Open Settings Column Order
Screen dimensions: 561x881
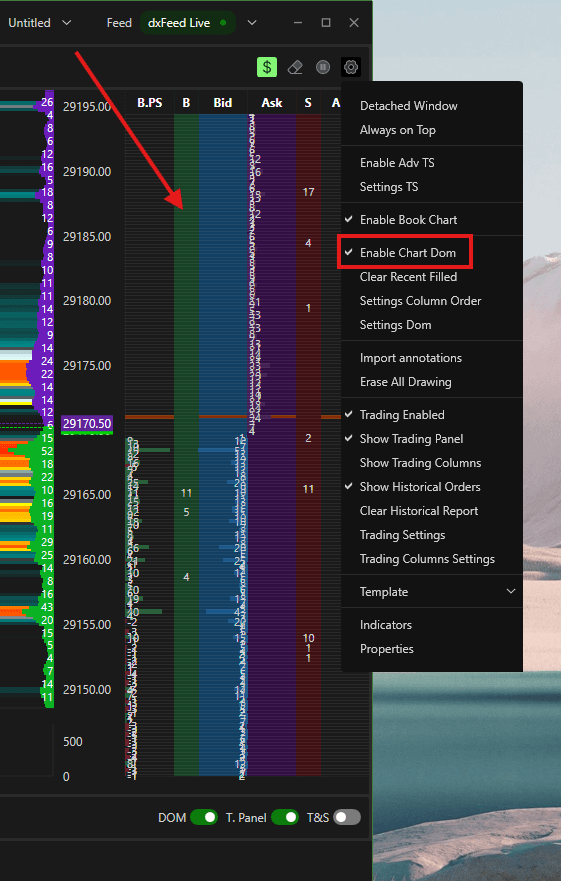432,301
